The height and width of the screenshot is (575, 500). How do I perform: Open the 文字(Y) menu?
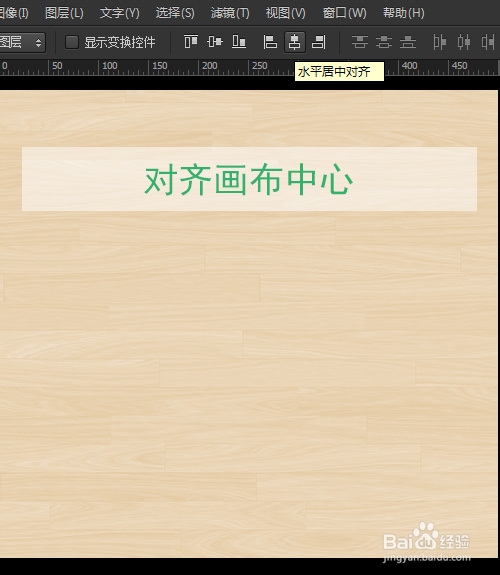[x=120, y=13]
